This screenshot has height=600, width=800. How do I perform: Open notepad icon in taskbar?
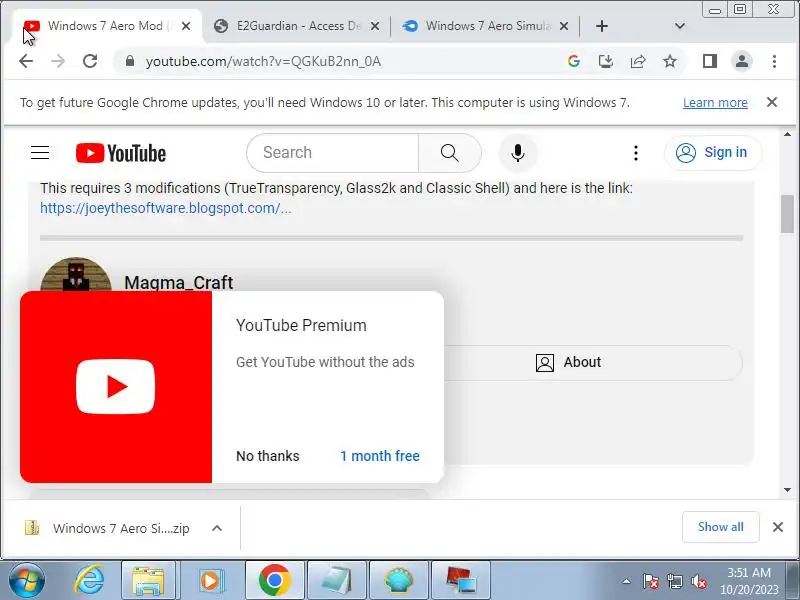coord(337,581)
